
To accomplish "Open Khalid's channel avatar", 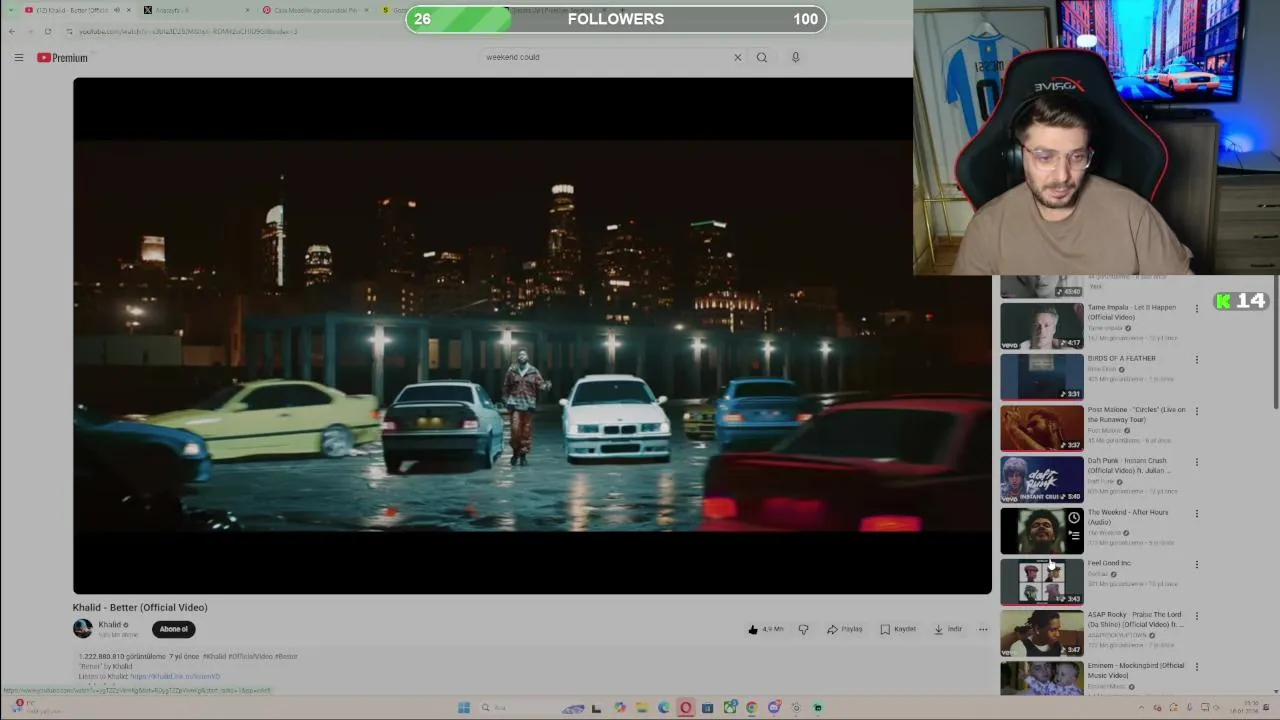I will (x=83, y=629).
